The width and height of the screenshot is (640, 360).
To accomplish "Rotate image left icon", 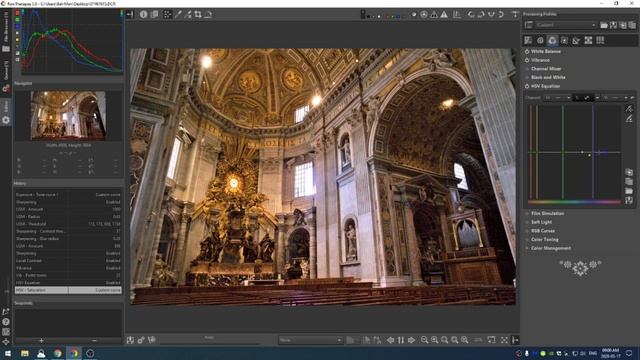I will tap(471, 14).
